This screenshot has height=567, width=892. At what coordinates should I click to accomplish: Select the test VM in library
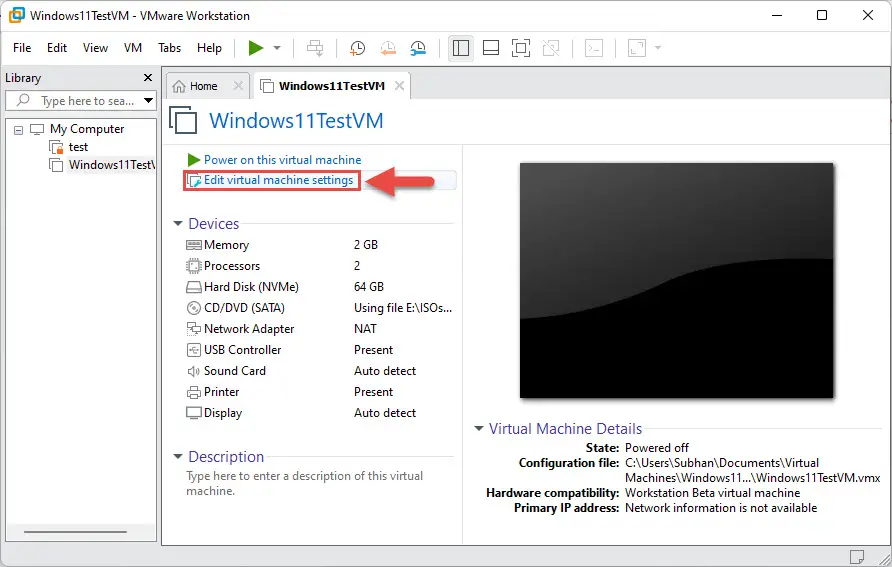pos(78,147)
